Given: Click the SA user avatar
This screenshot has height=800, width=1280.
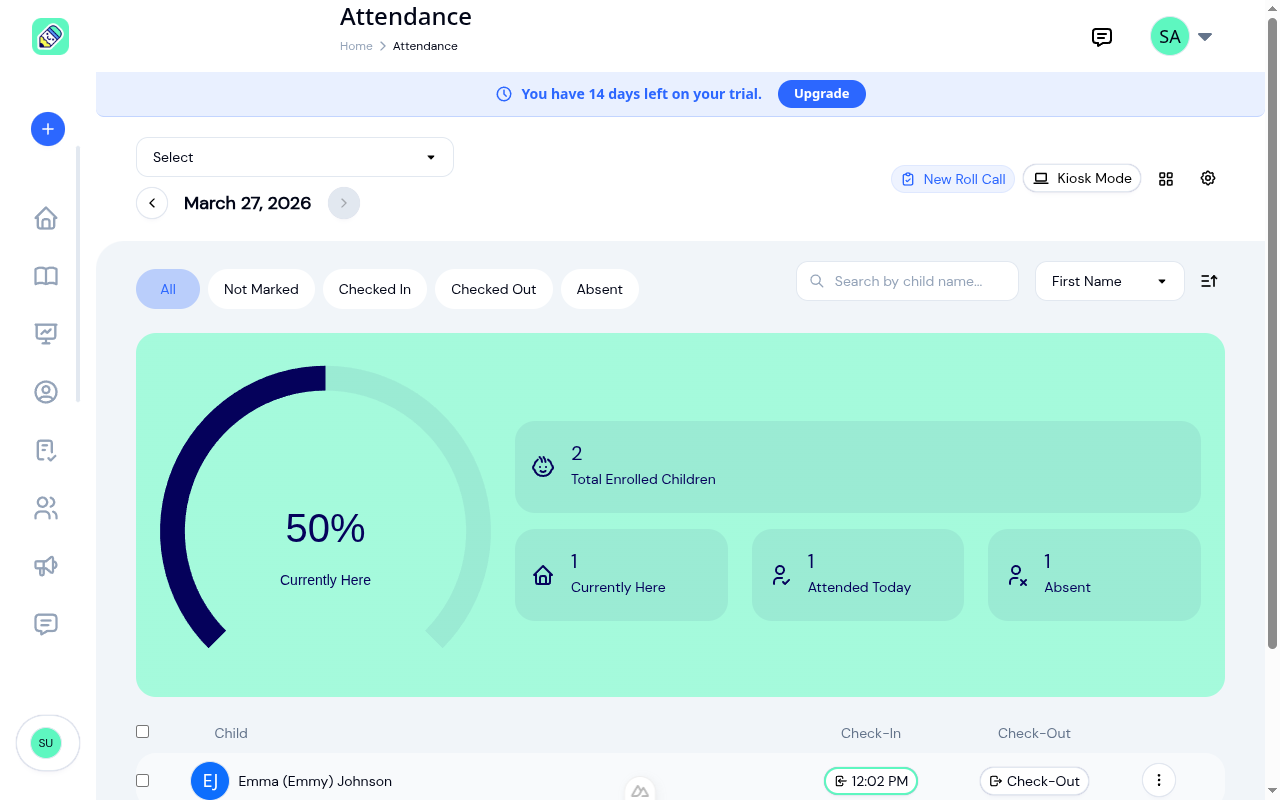Looking at the screenshot, I should 1169,37.
